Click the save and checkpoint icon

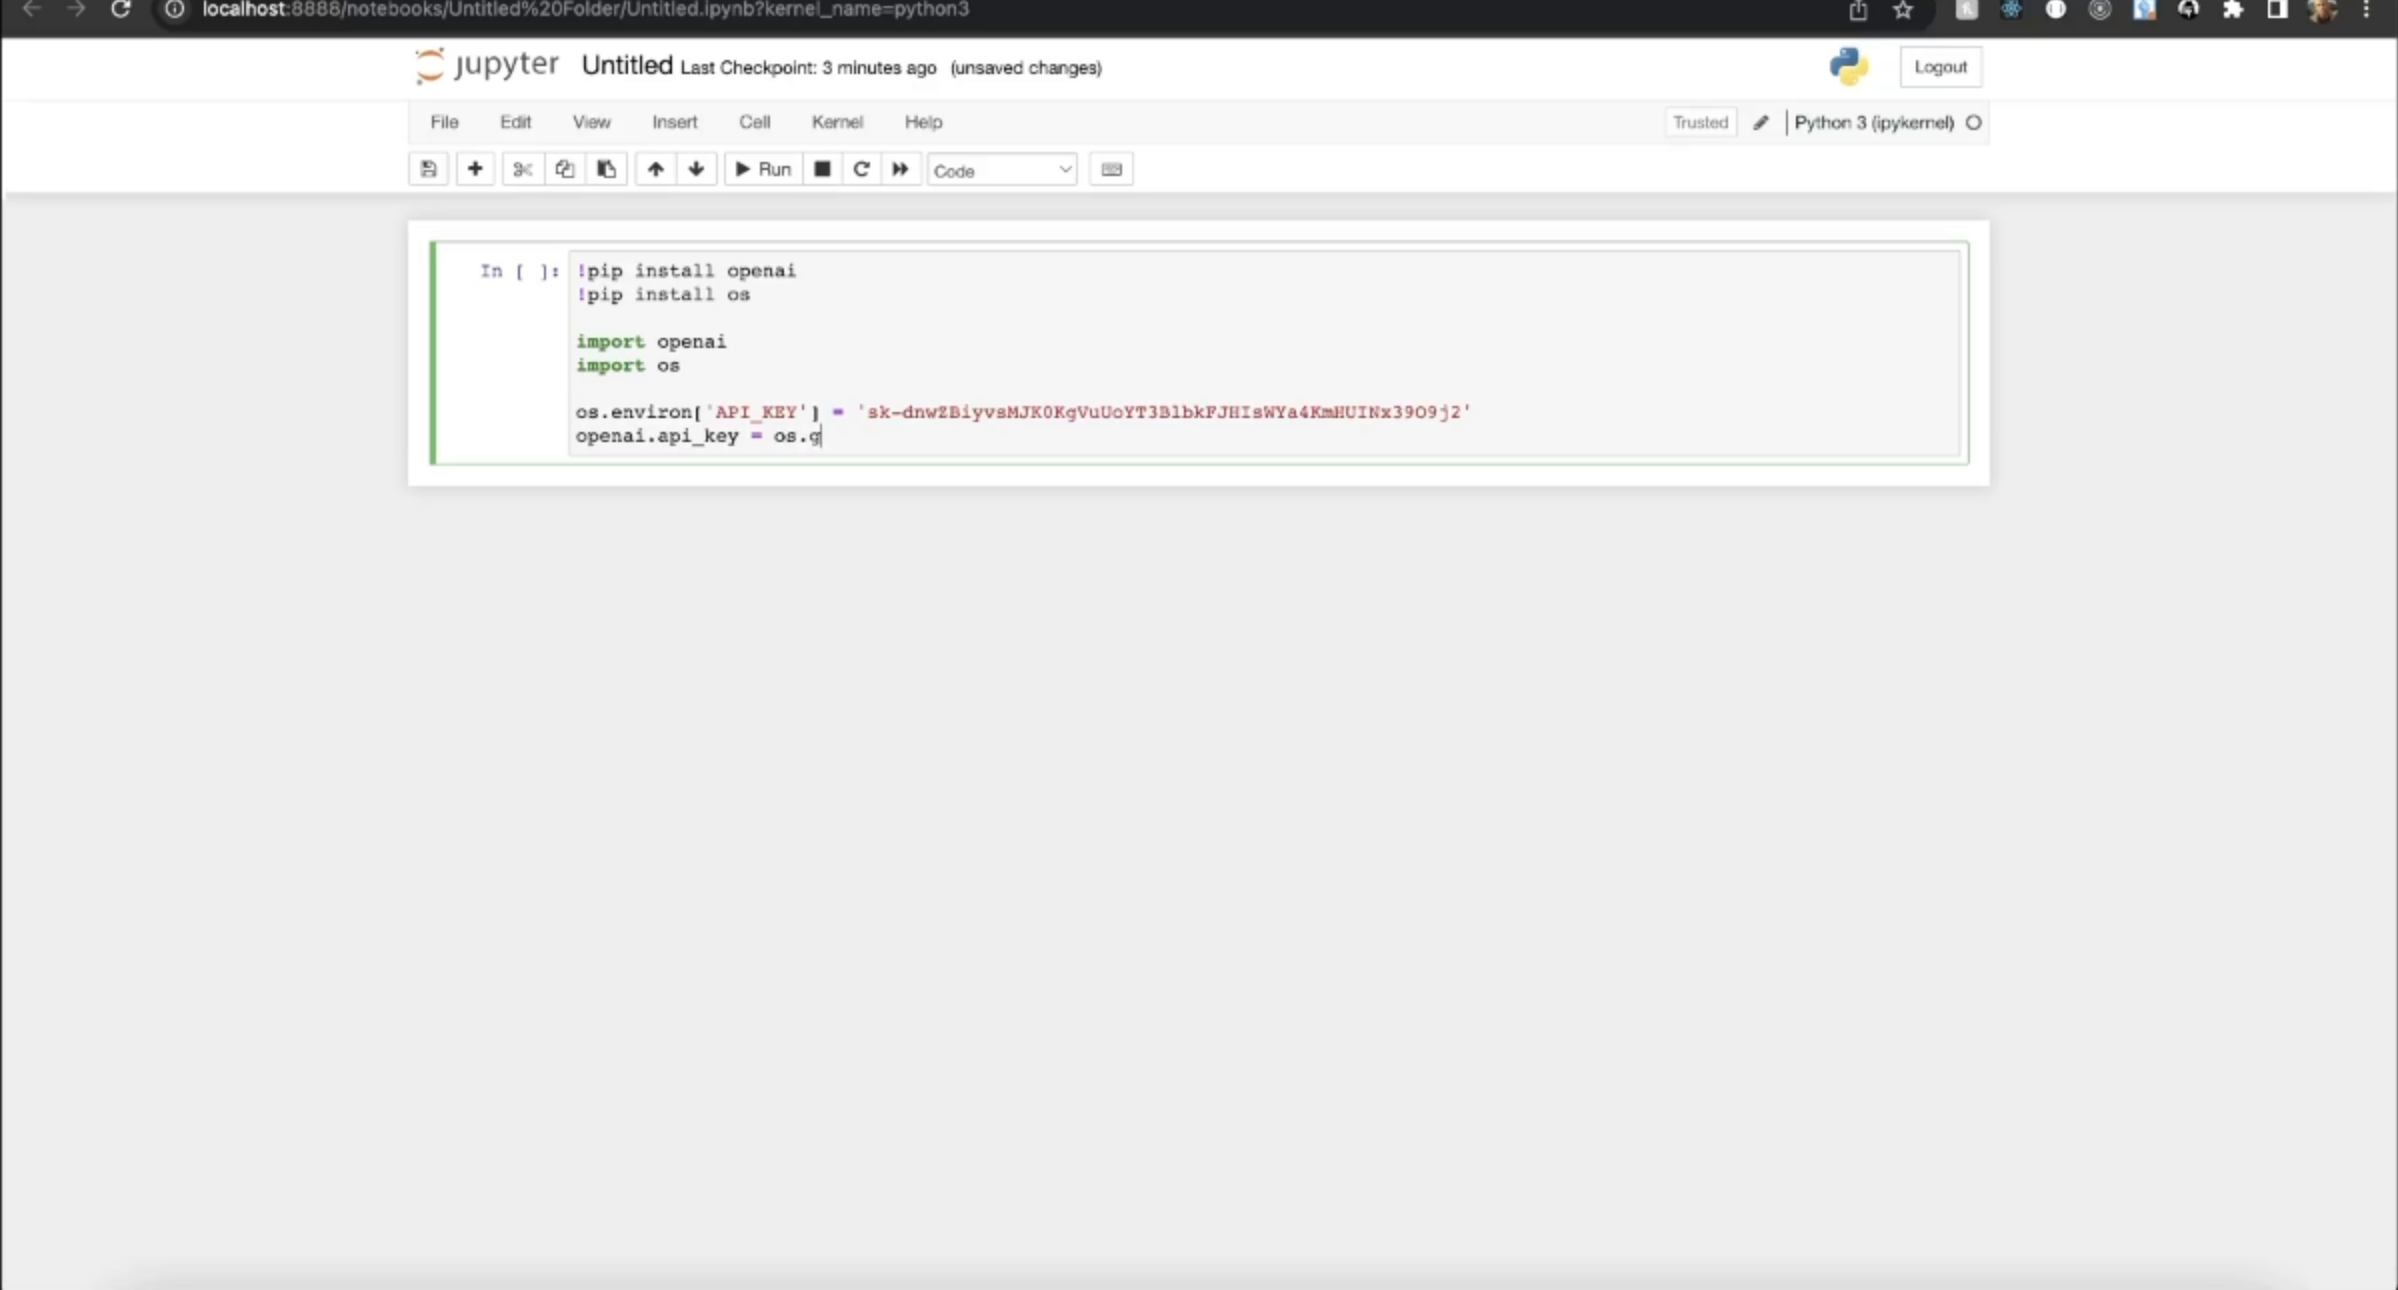(x=428, y=169)
